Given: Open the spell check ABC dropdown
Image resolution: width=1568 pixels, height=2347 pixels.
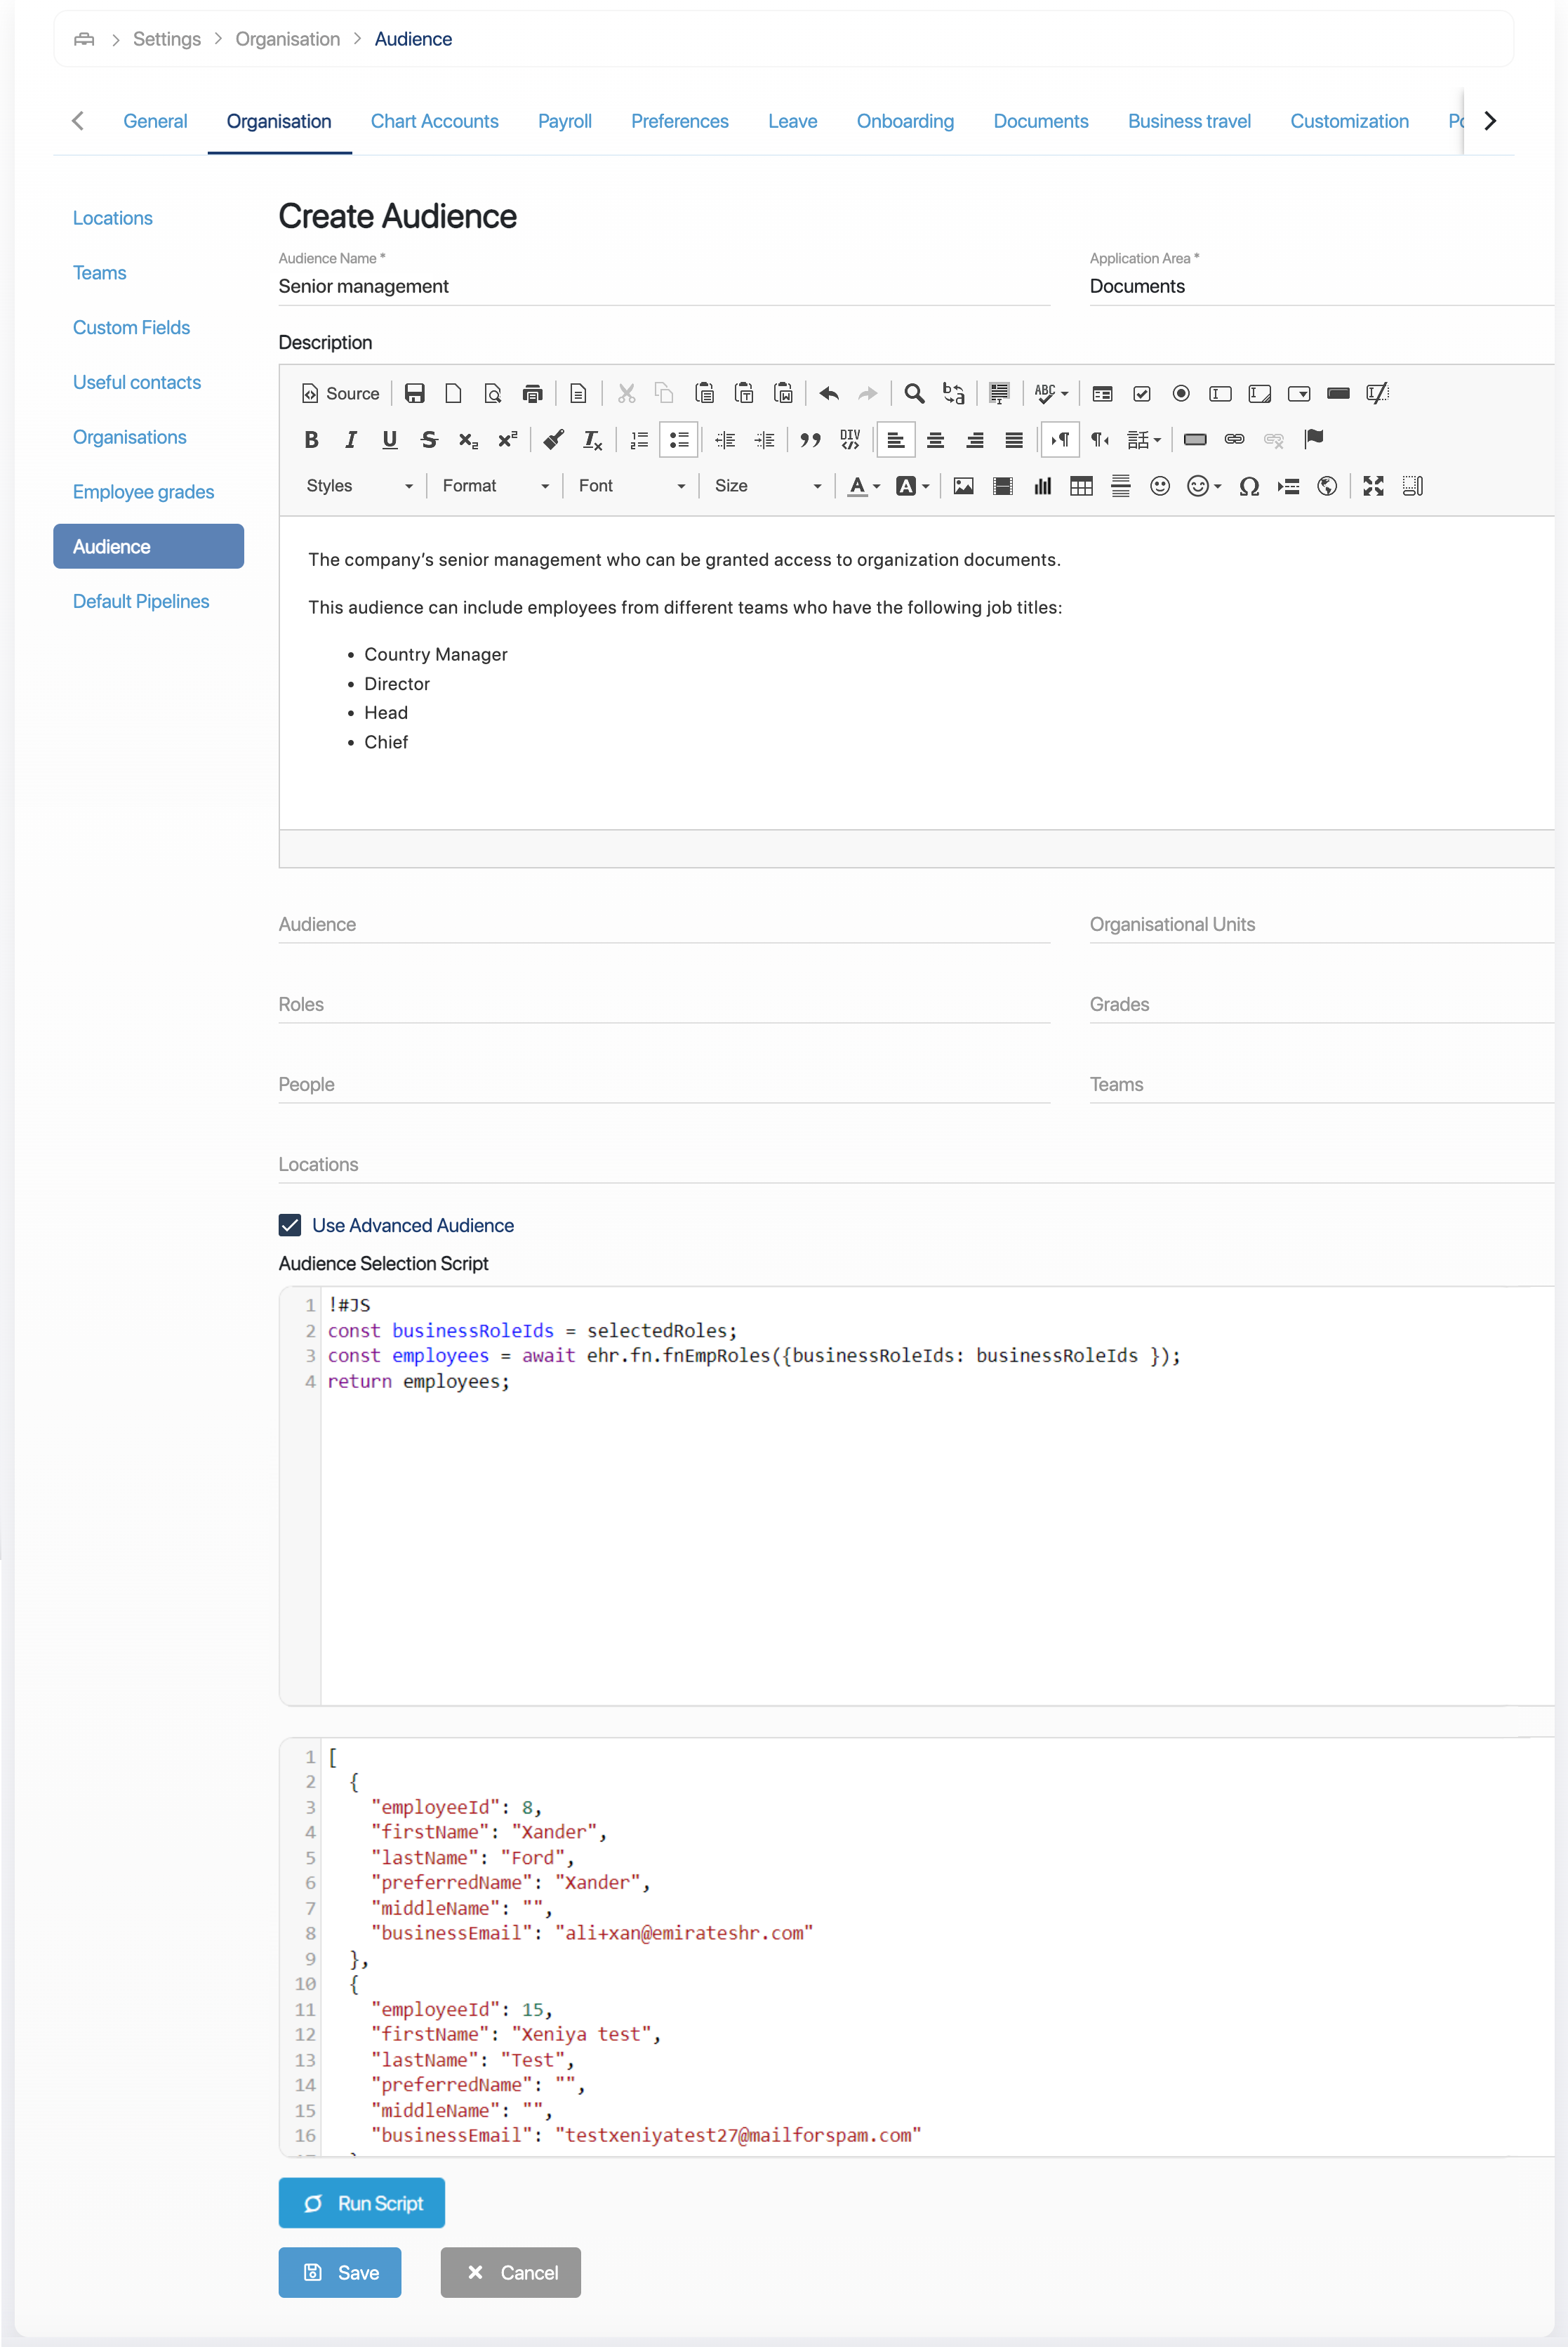Looking at the screenshot, I should (1051, 393).
